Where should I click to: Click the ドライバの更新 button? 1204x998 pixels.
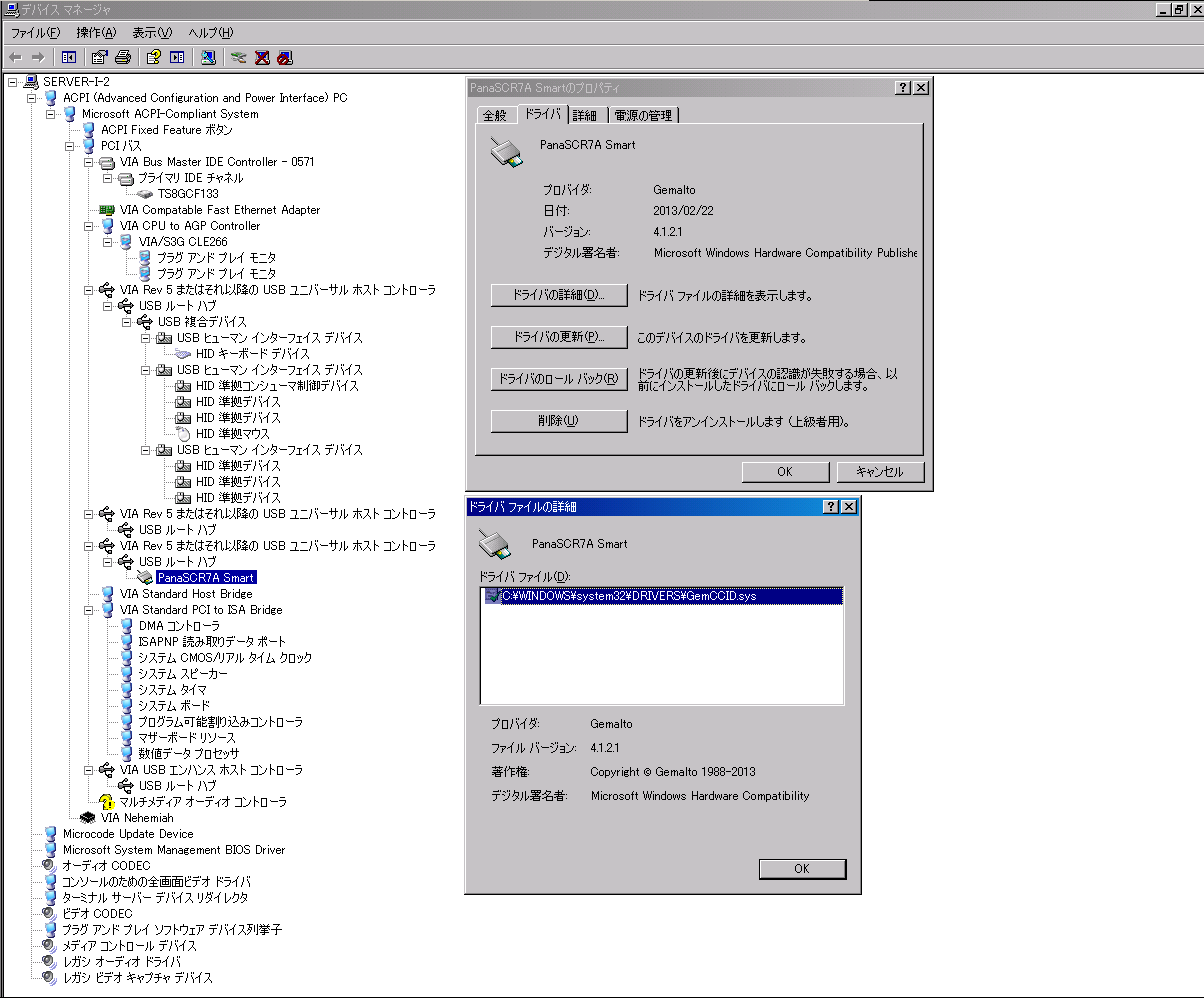[x=559, y=337]
